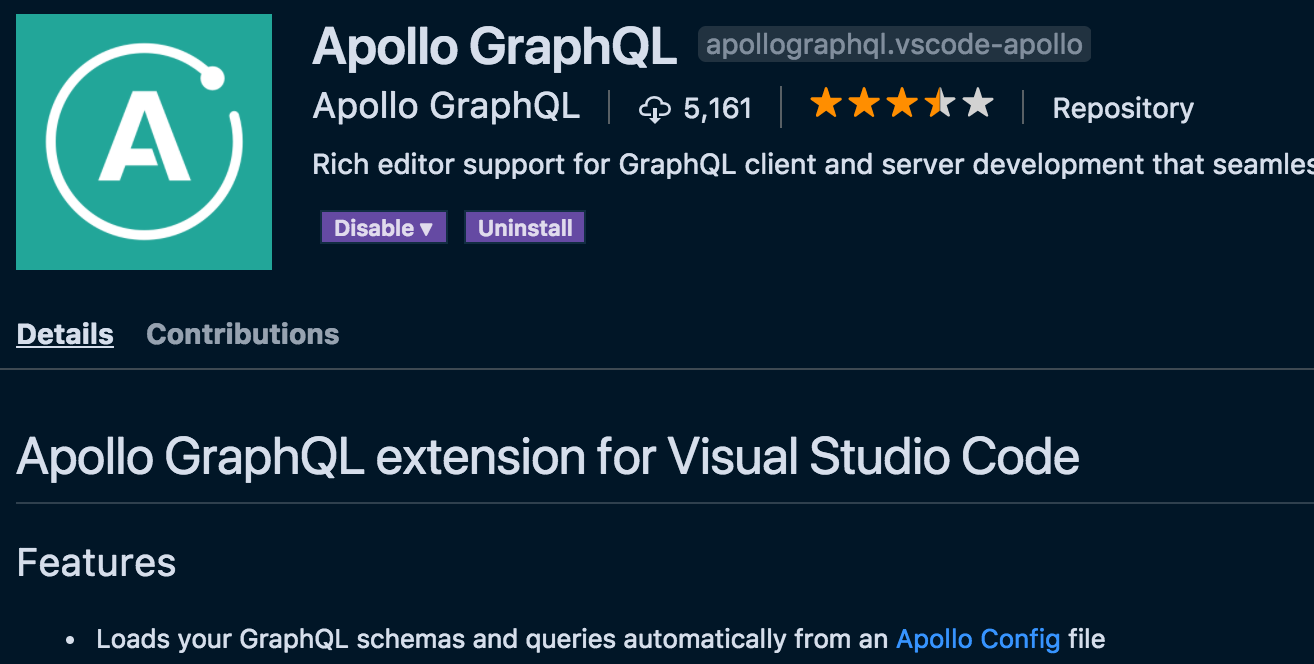Open the Apollo Config link

coord(978,638)
